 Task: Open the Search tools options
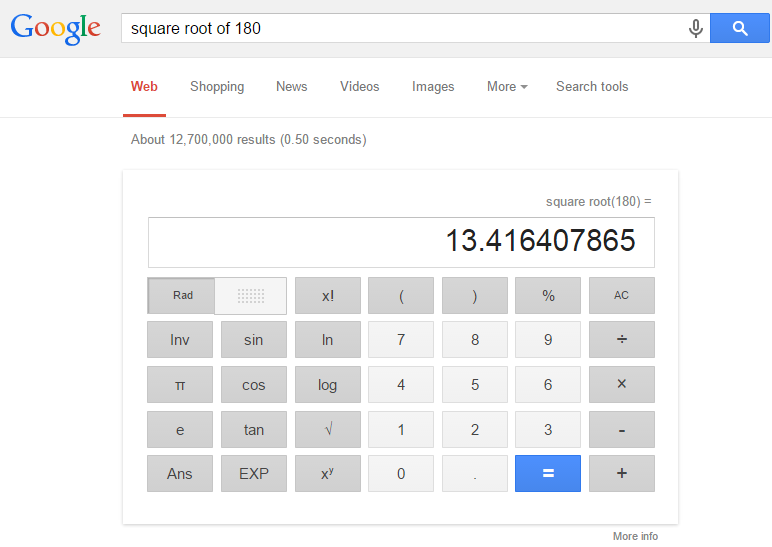[592, 87]
